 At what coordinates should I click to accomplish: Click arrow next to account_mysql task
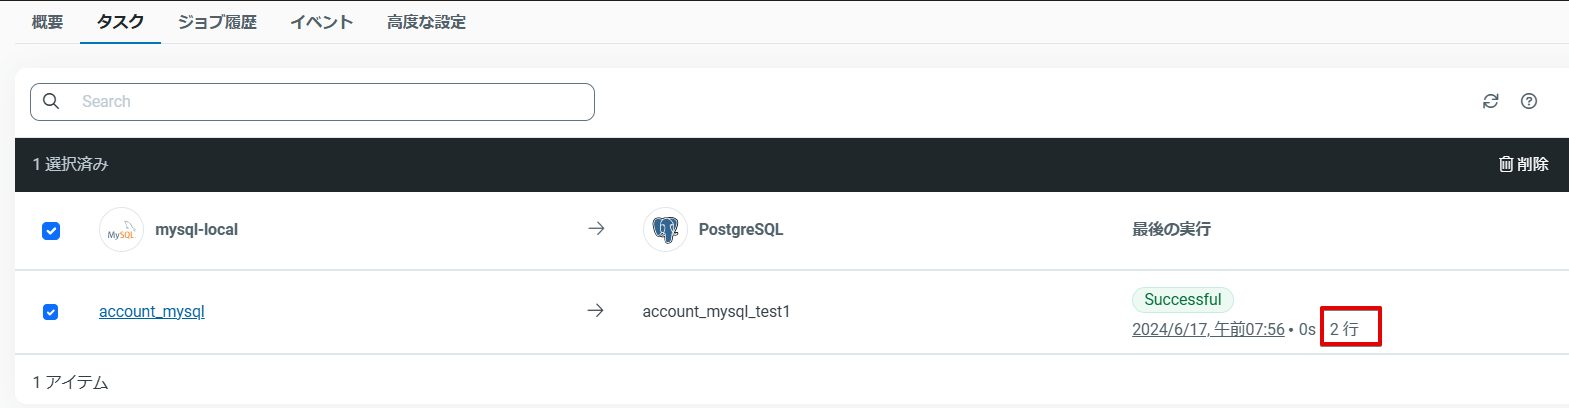595,311
